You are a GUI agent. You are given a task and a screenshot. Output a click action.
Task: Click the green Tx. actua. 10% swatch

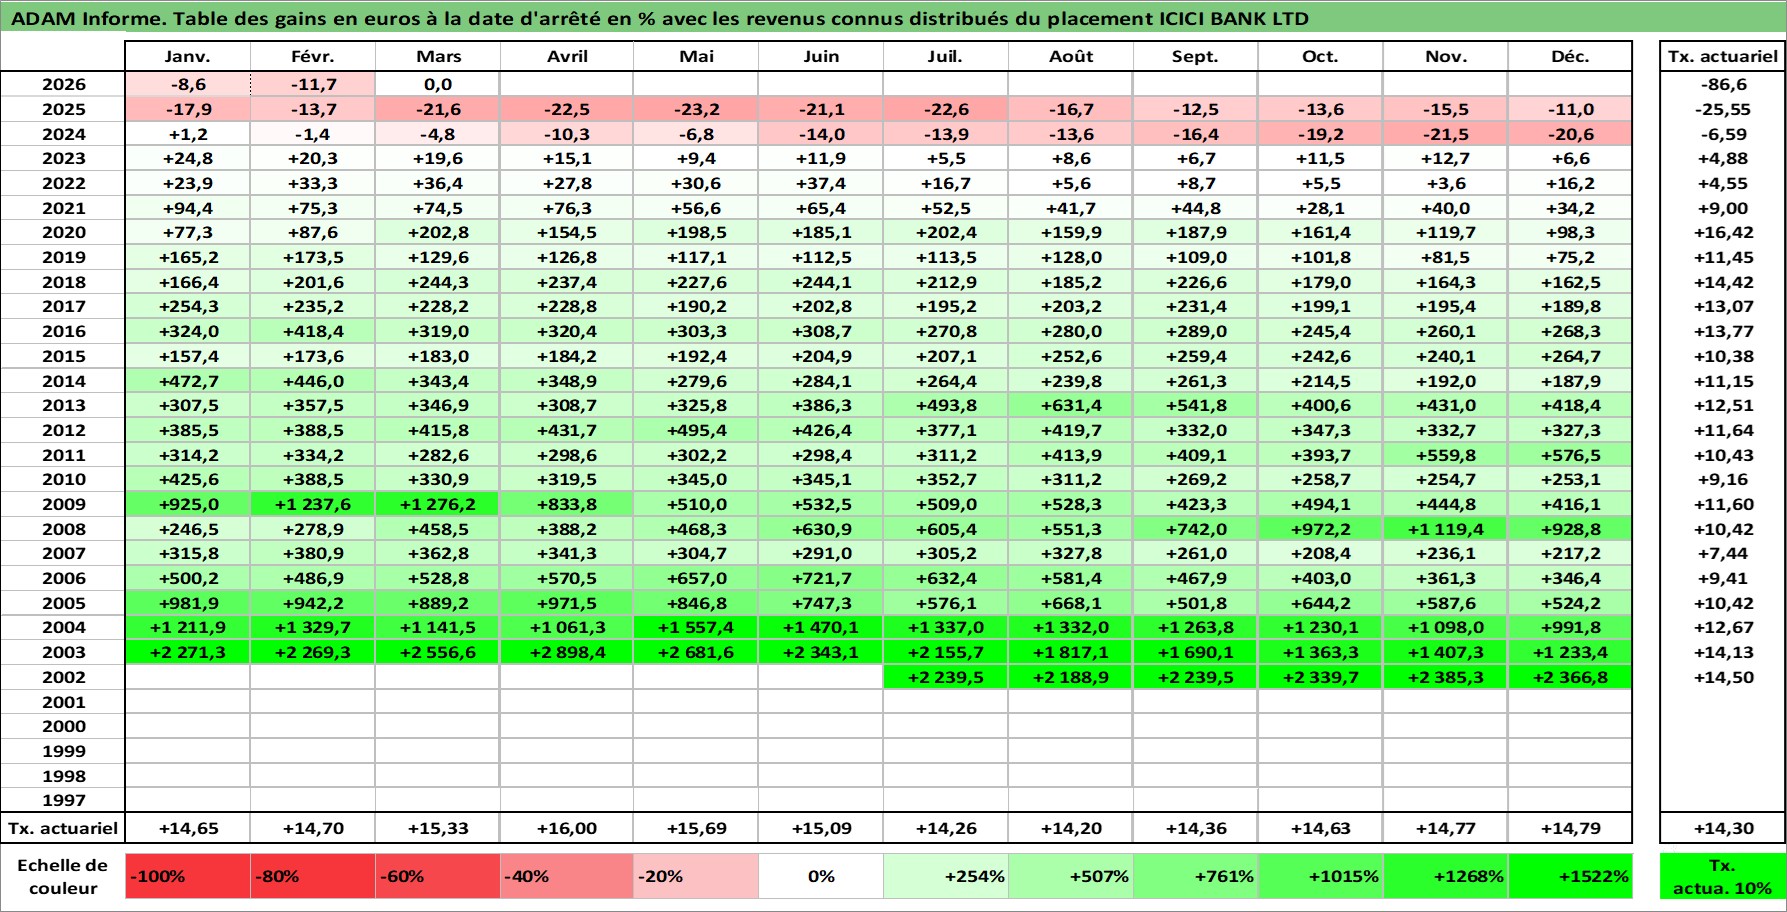tap(1722, 876)
